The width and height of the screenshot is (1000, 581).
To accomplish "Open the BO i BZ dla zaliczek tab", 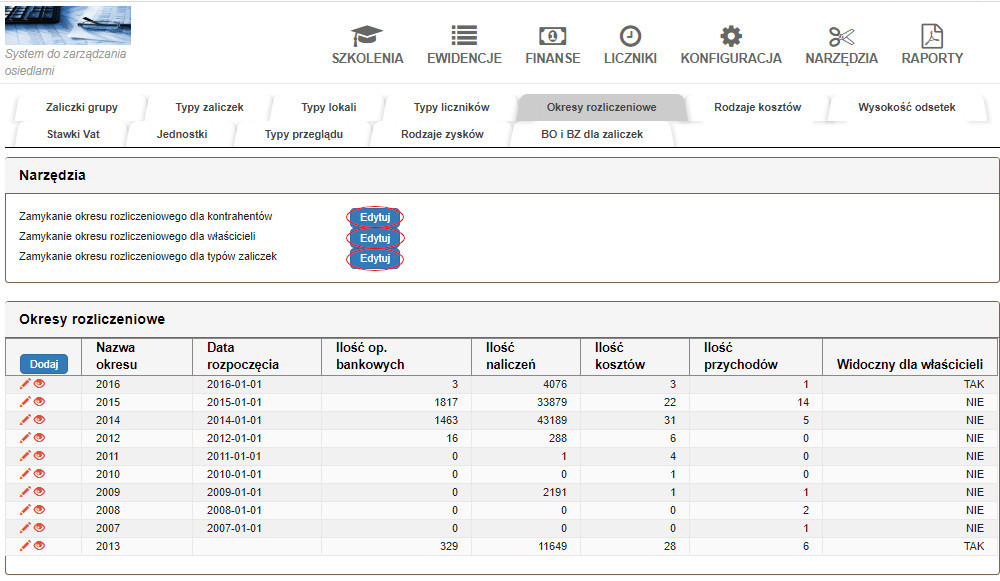I will tap(592, 134).
